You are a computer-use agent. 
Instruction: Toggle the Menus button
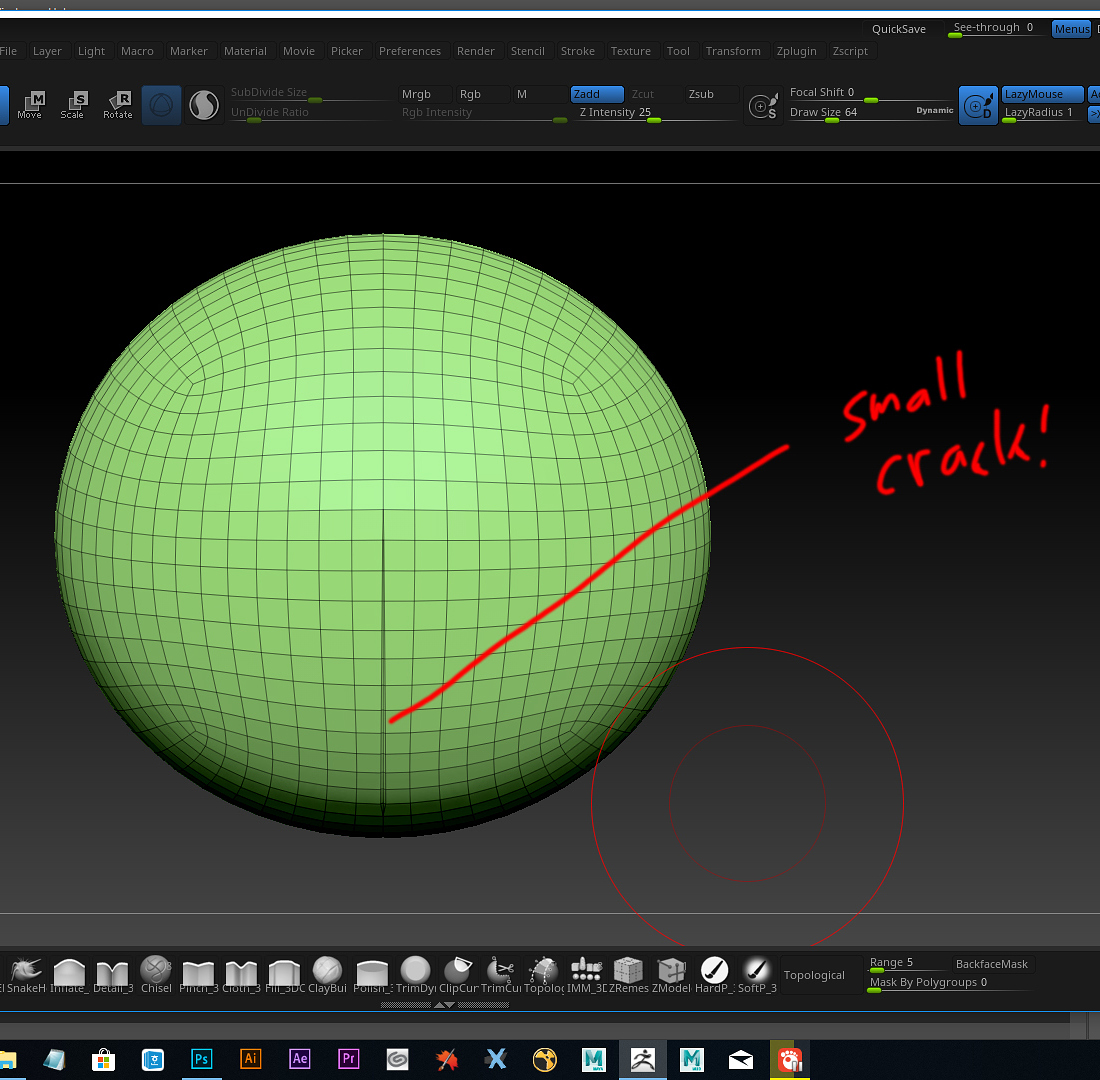coord(1071,29)
